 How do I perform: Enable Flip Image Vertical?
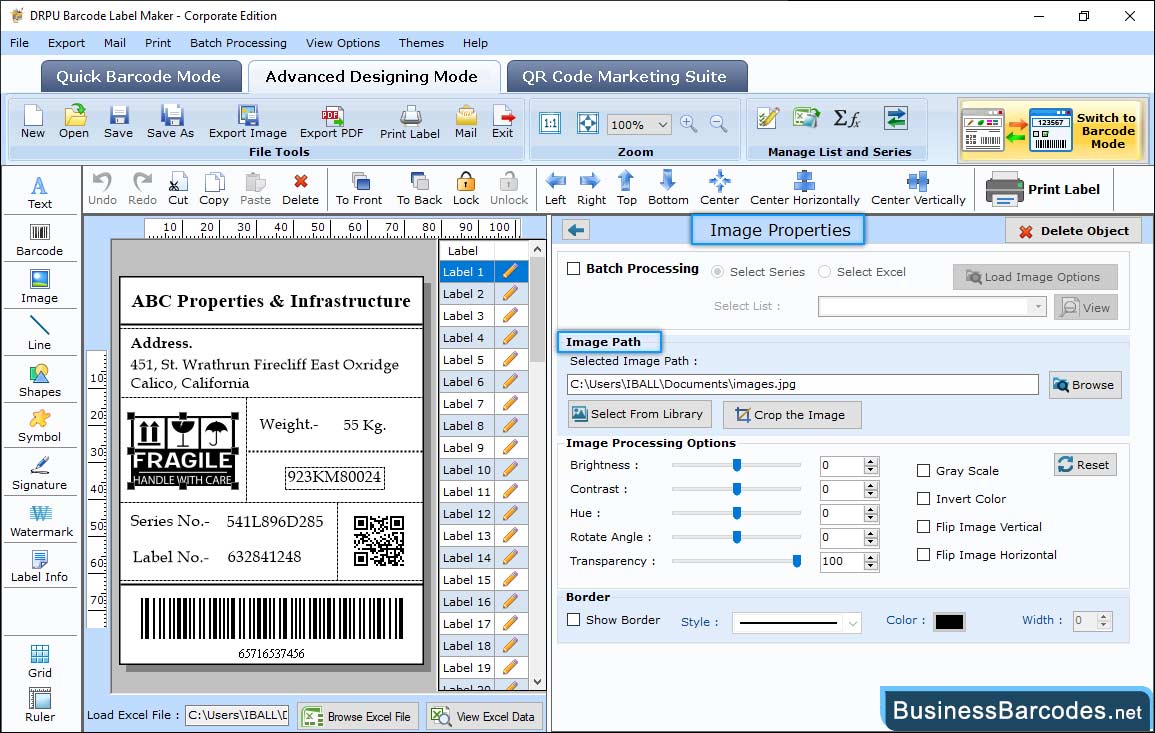923,527
